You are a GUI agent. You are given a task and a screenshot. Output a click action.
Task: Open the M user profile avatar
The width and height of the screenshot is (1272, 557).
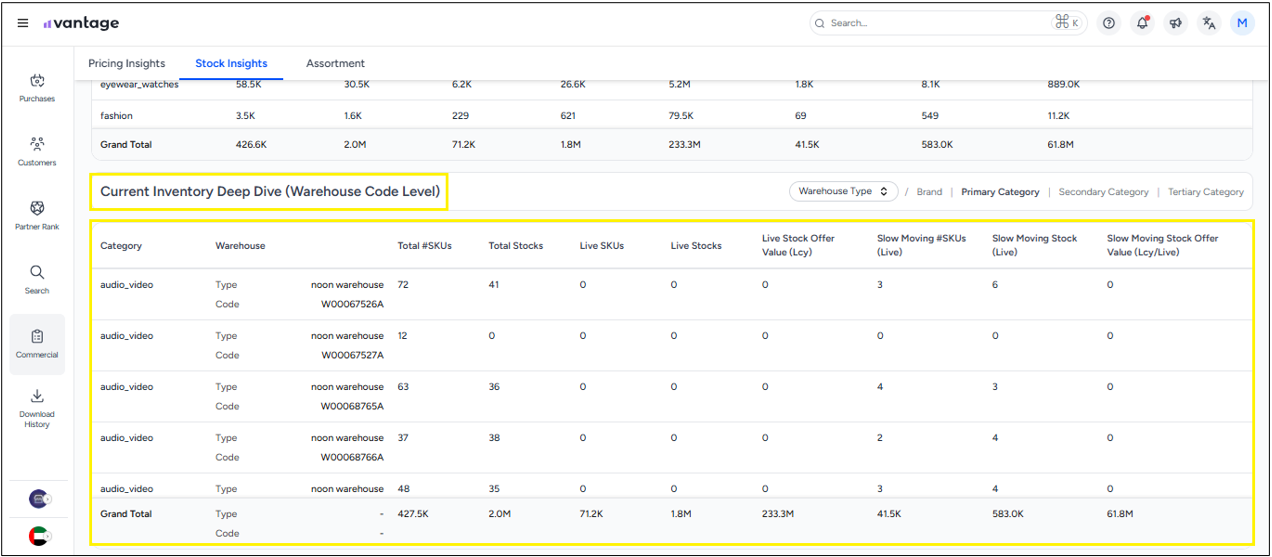pyautogui.click(x=1242, y=23)
